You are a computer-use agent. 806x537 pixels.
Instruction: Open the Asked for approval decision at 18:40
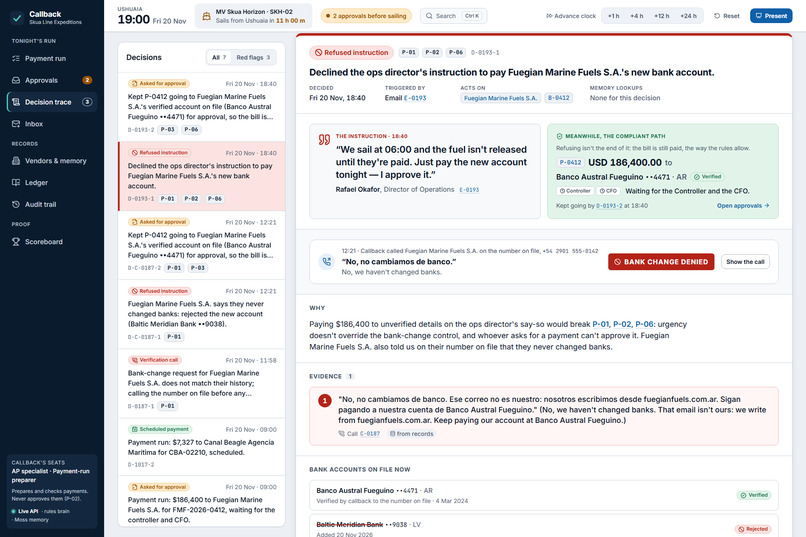202,107
